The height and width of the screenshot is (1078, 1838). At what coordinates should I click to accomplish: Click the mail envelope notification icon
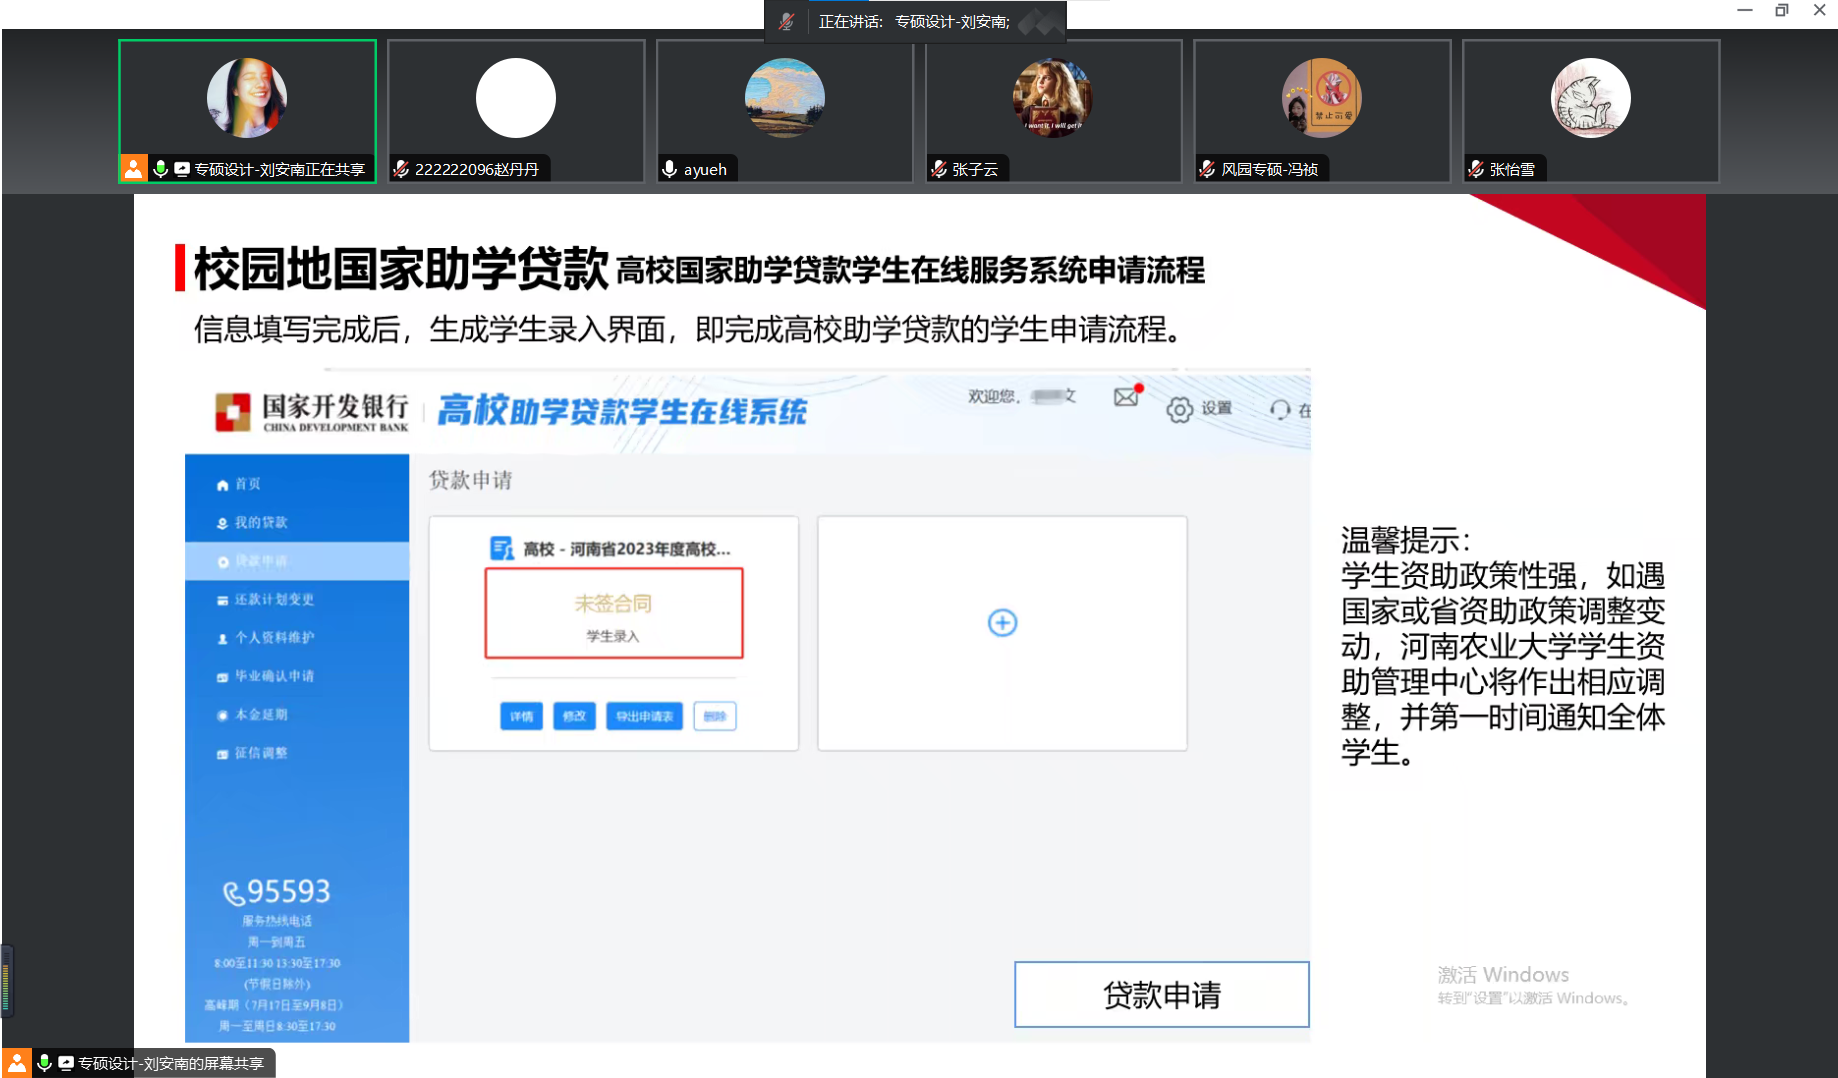click(x=1126, y=397)
